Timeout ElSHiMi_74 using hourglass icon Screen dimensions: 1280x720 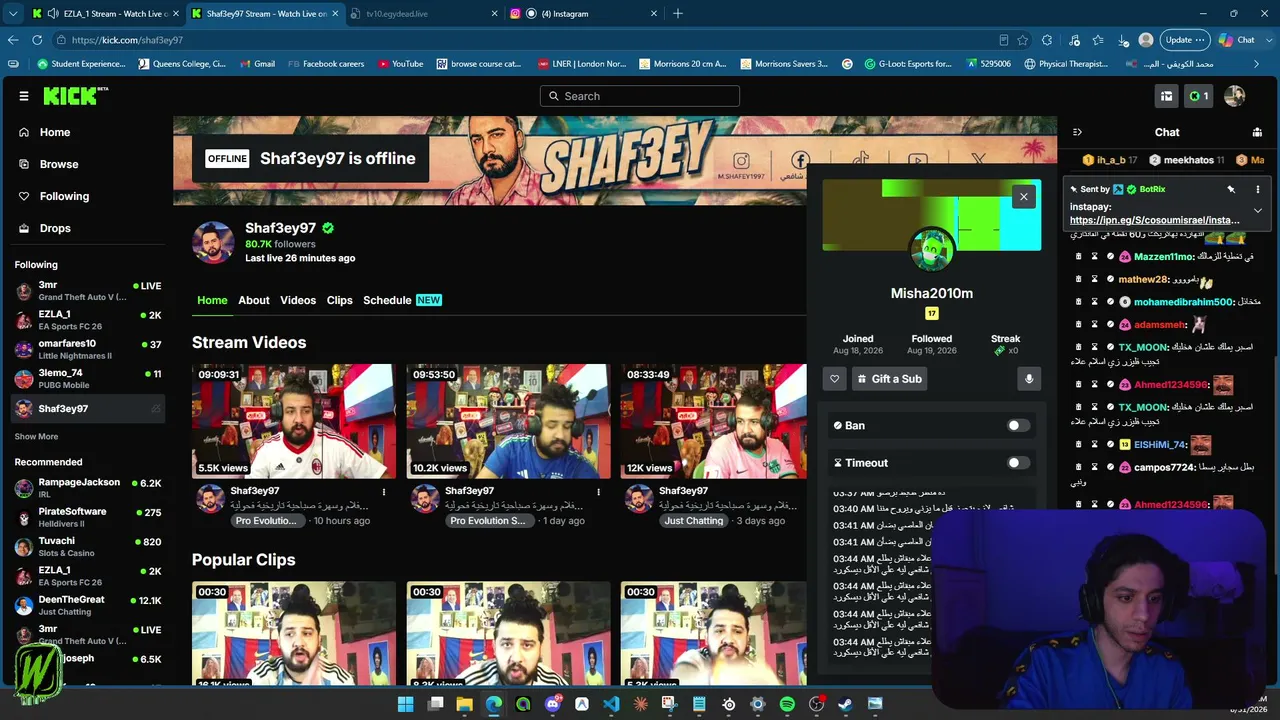[1094, 445]
